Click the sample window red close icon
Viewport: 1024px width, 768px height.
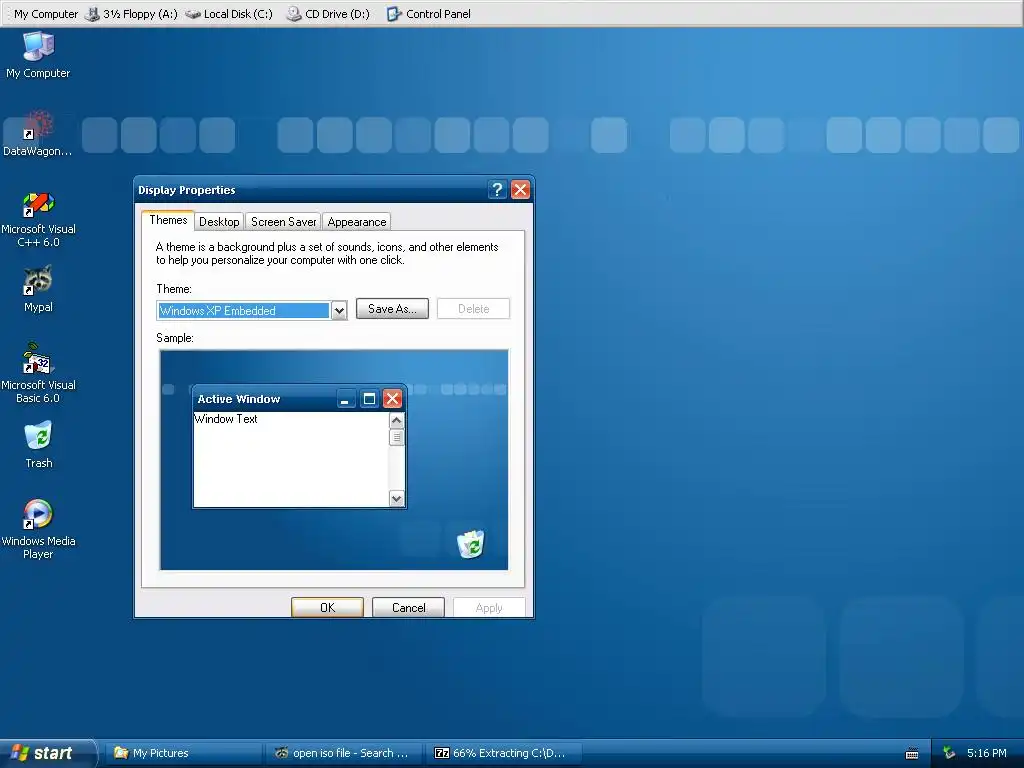point(392,398)
